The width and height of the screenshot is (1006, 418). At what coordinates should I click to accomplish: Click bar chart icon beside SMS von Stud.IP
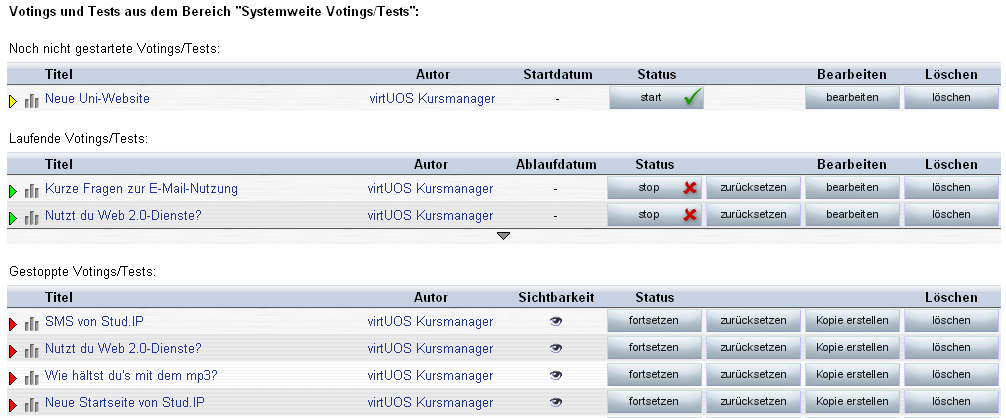pos(31,324)
